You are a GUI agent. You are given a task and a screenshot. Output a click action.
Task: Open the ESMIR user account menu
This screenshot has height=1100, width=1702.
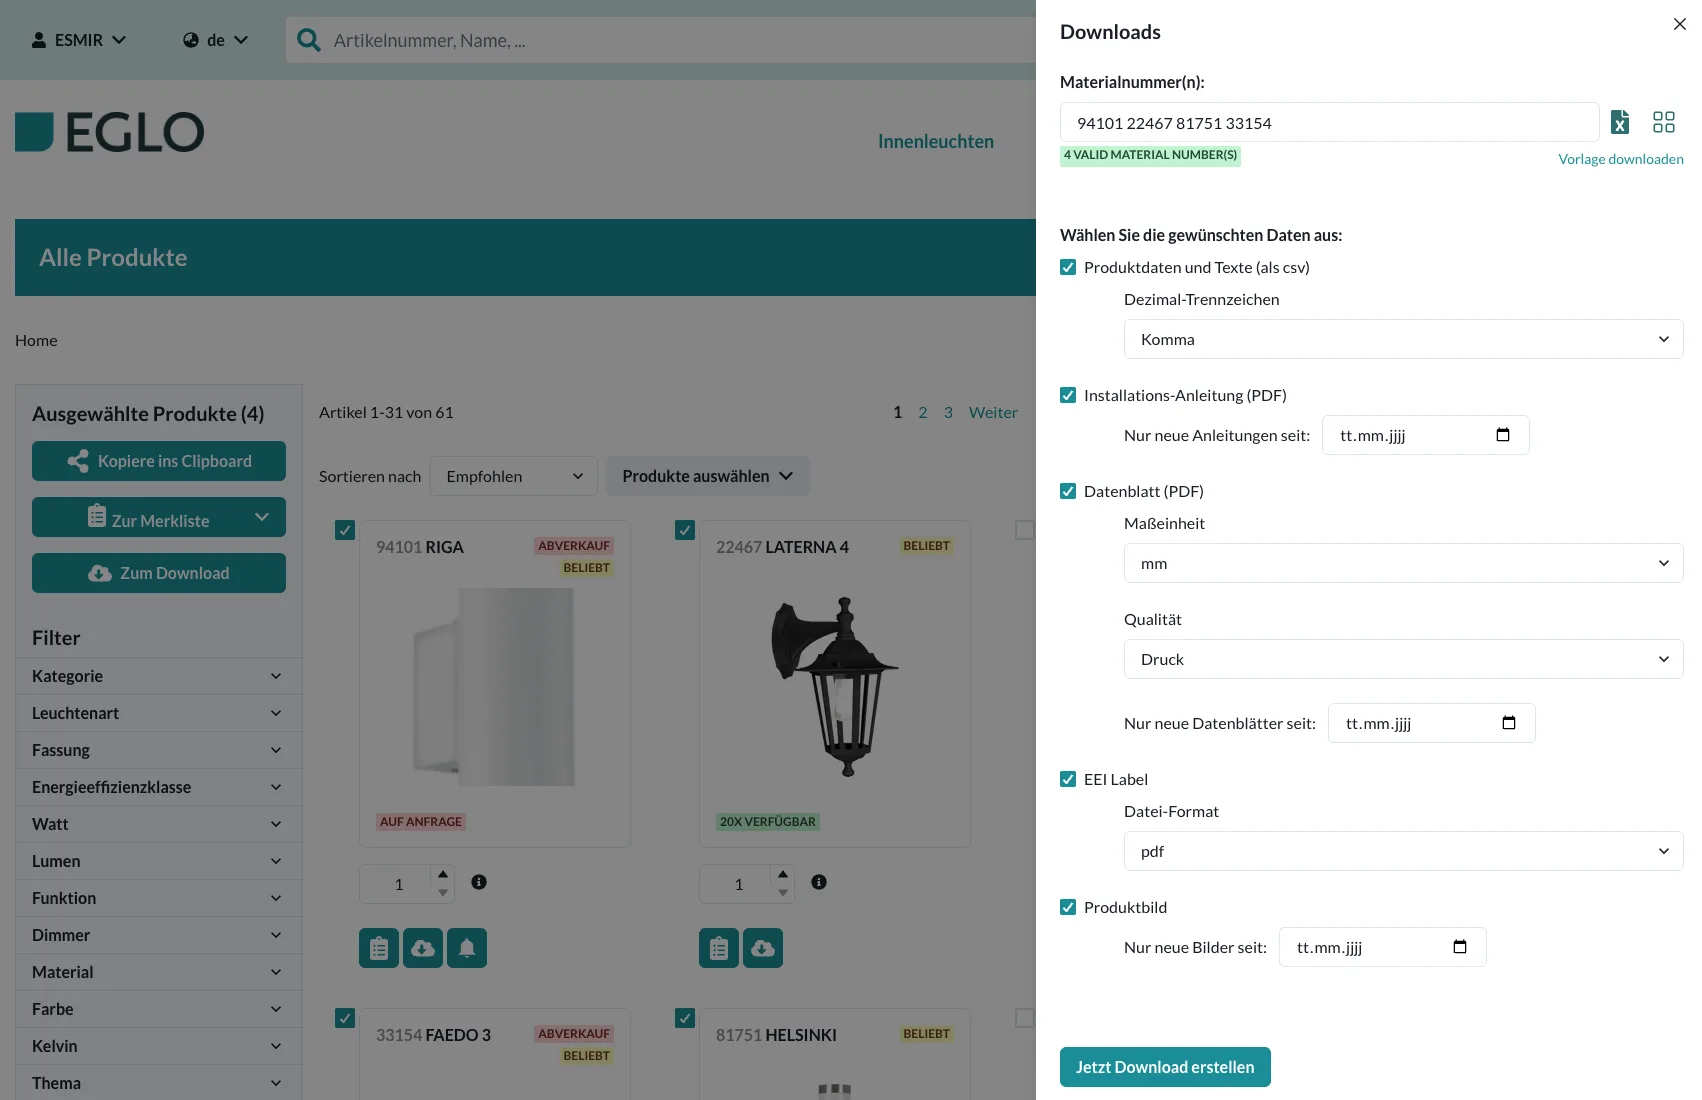tap(79, 39)
